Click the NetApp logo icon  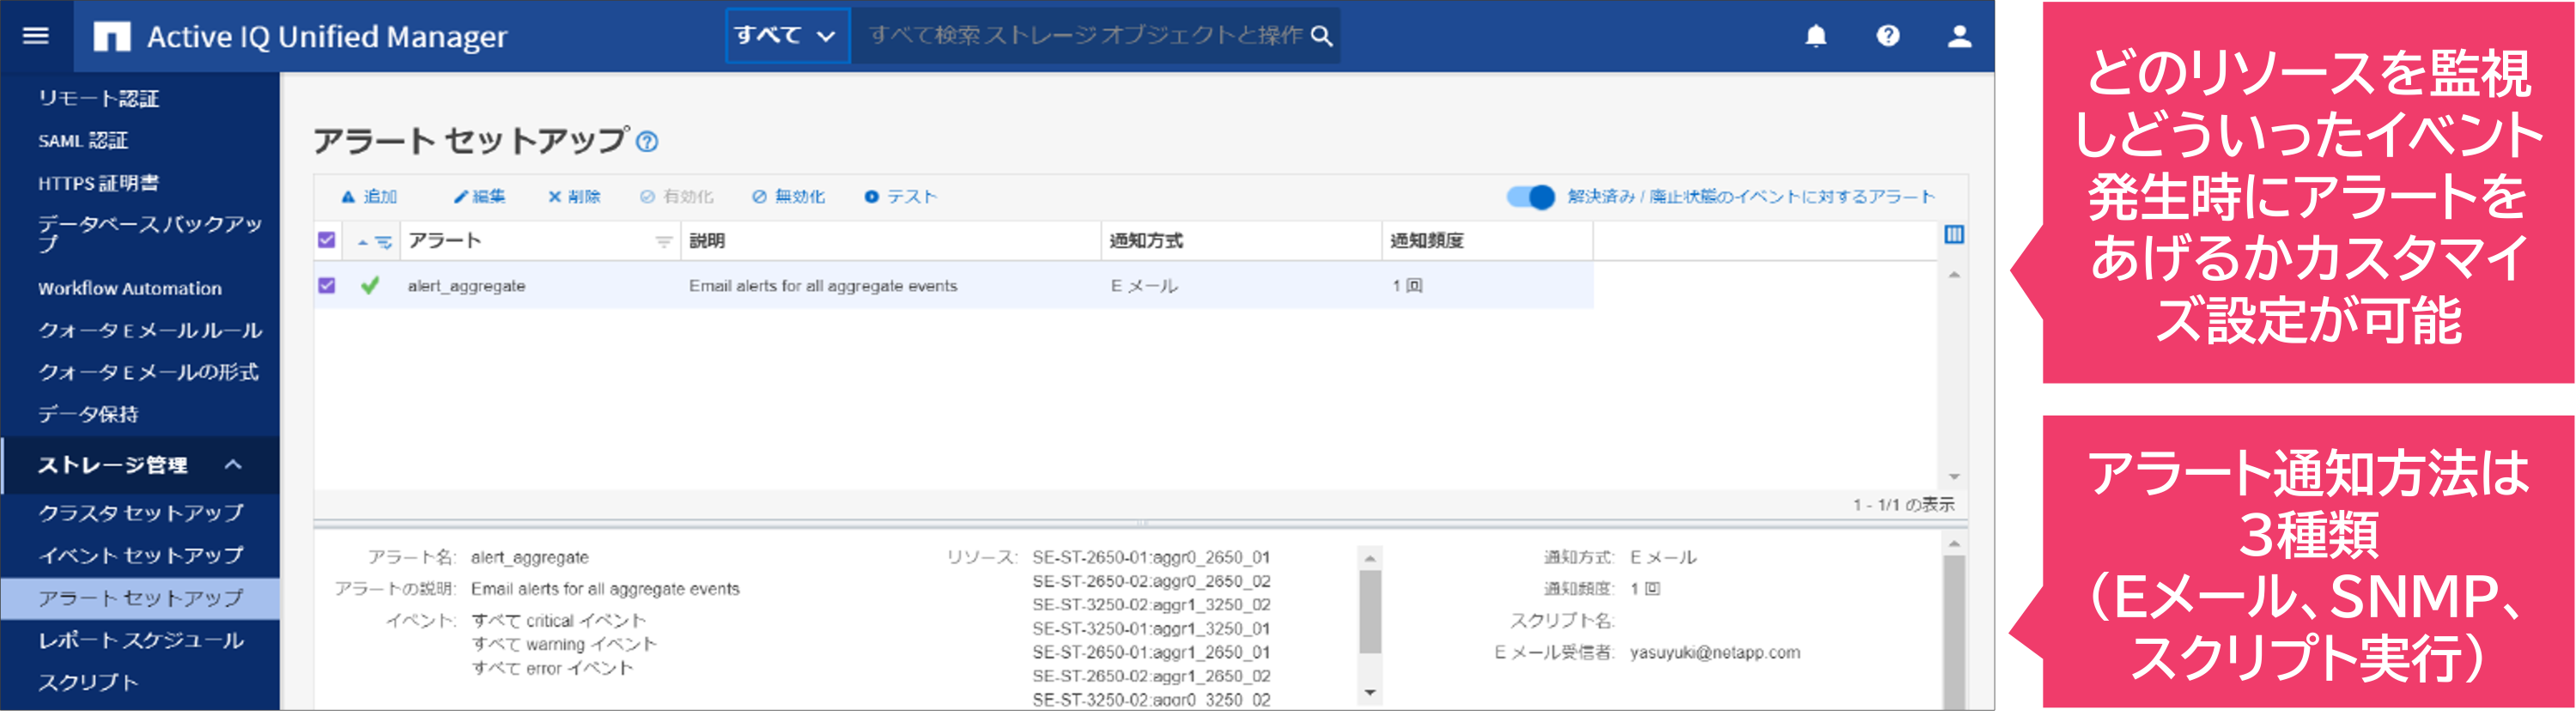point(112,37)
